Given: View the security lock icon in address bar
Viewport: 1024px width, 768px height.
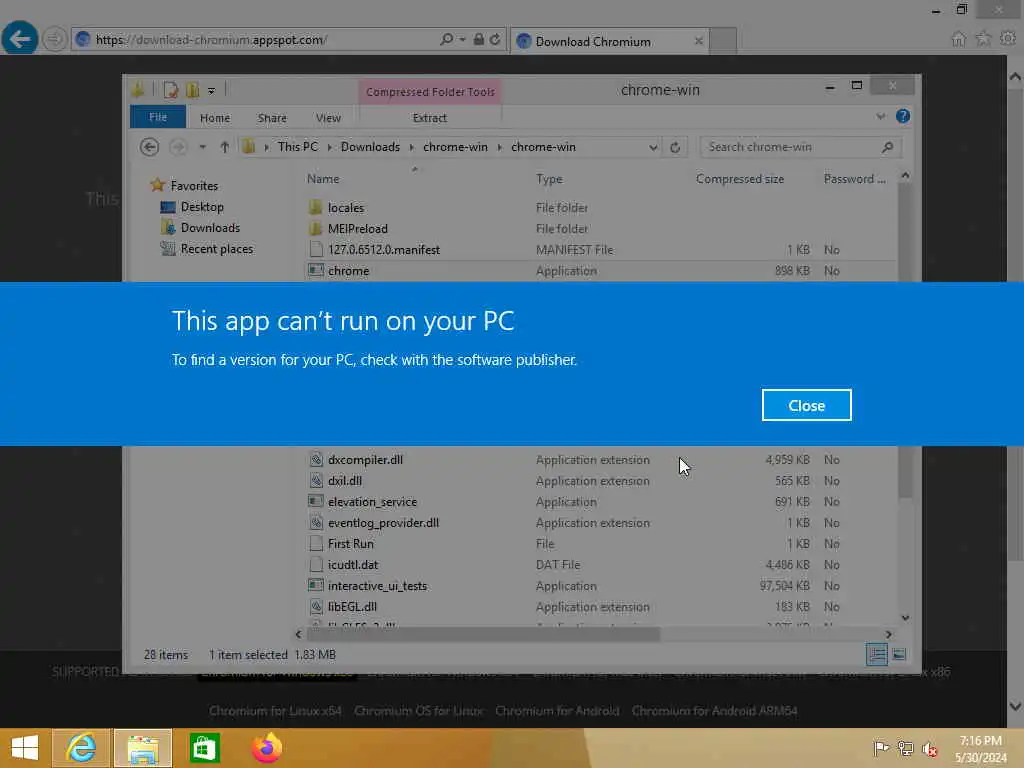Looking at the screenshot, I should (479, 39).
